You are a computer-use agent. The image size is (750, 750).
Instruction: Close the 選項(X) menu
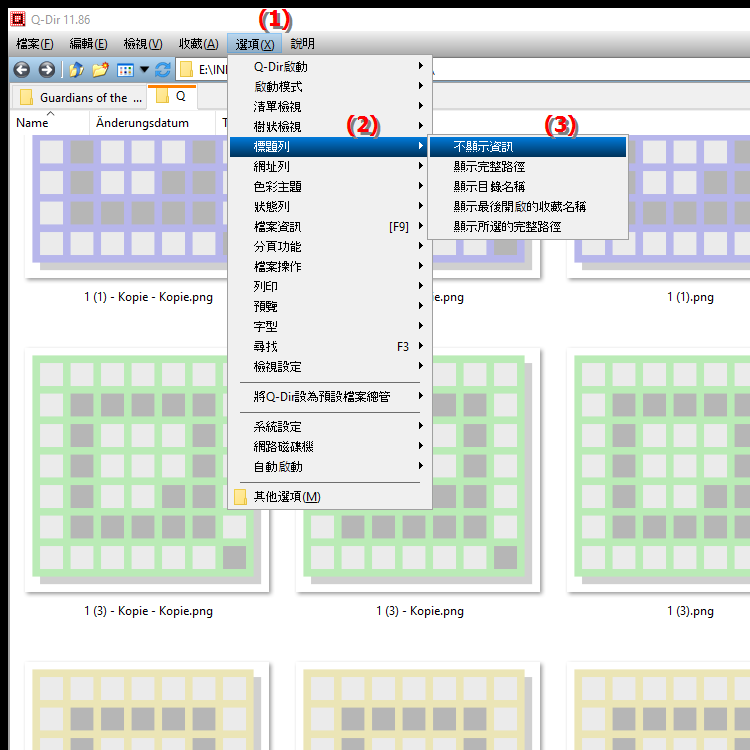(254, 44)
